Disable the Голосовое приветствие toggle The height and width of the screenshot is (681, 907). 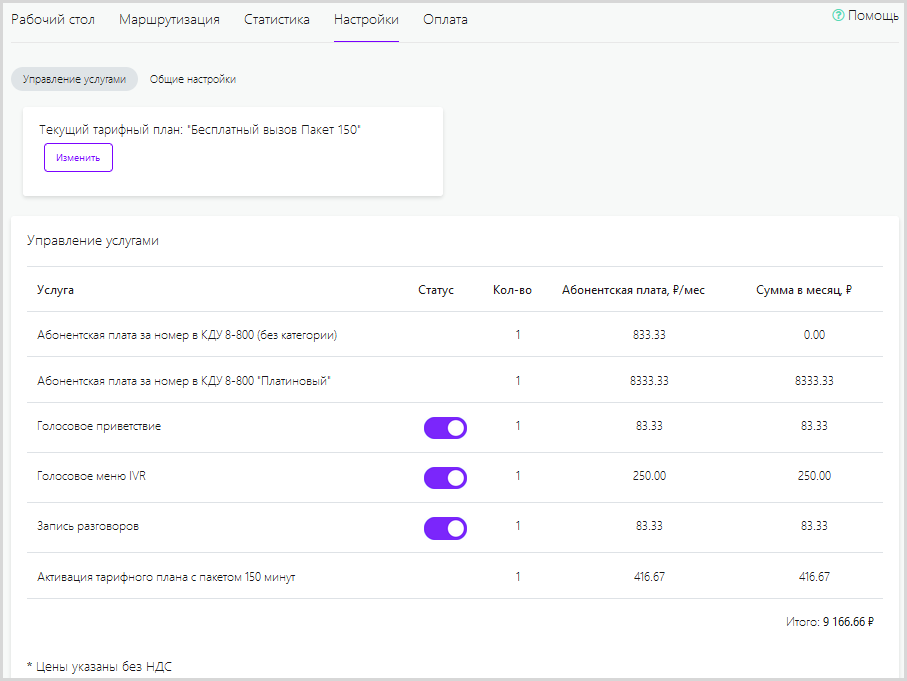point(445,428)
